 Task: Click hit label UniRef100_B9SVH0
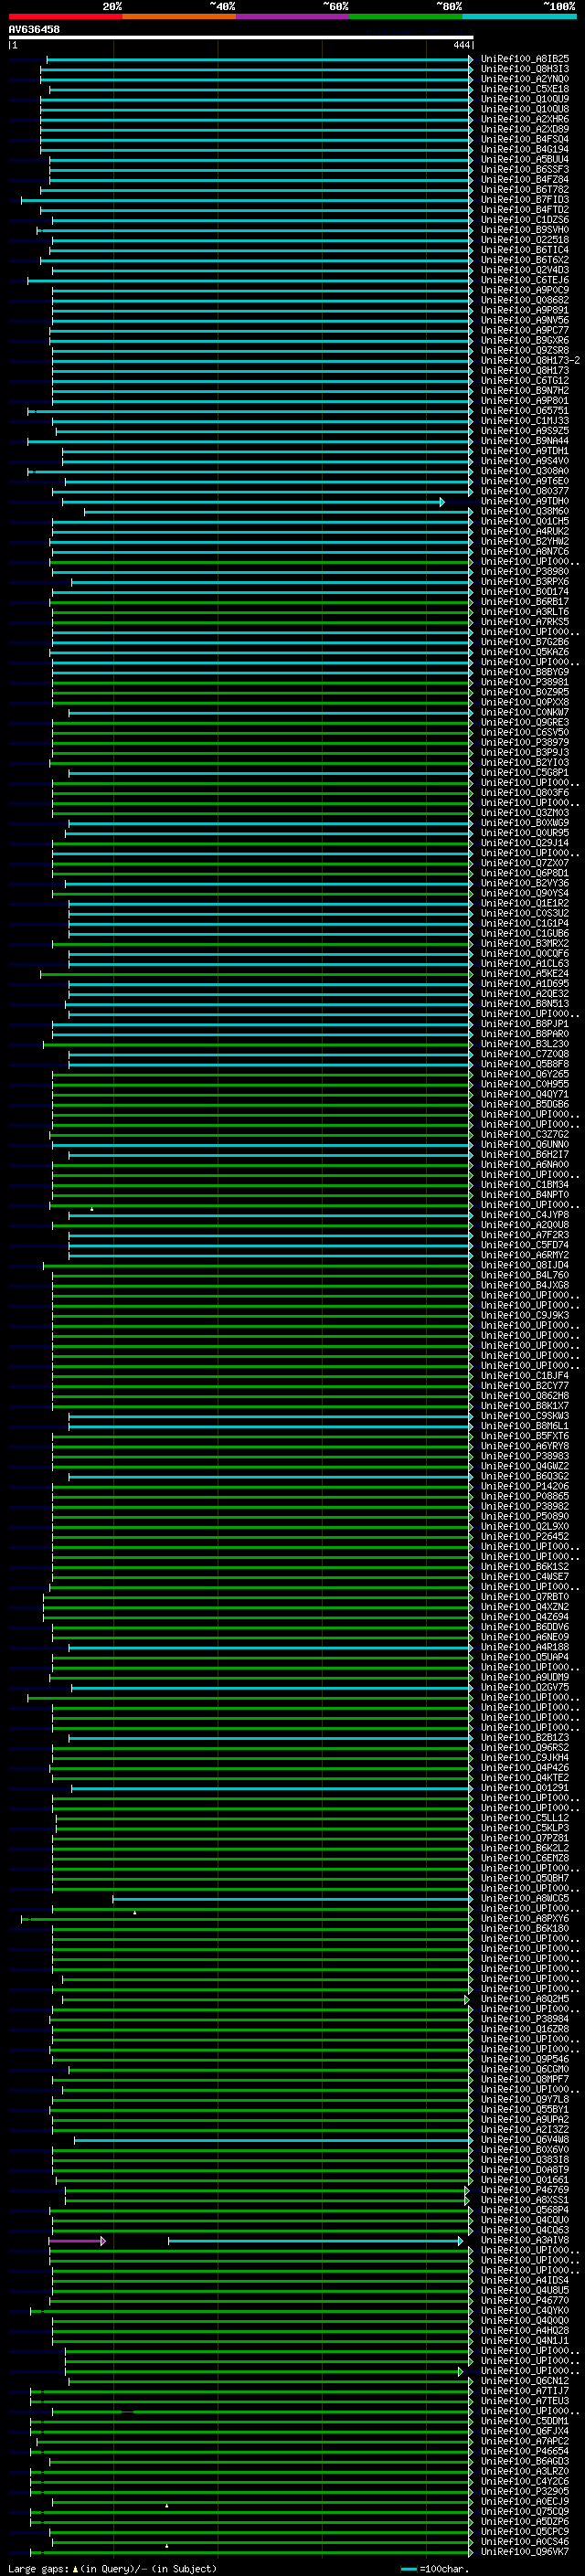(x=524, y=230)
